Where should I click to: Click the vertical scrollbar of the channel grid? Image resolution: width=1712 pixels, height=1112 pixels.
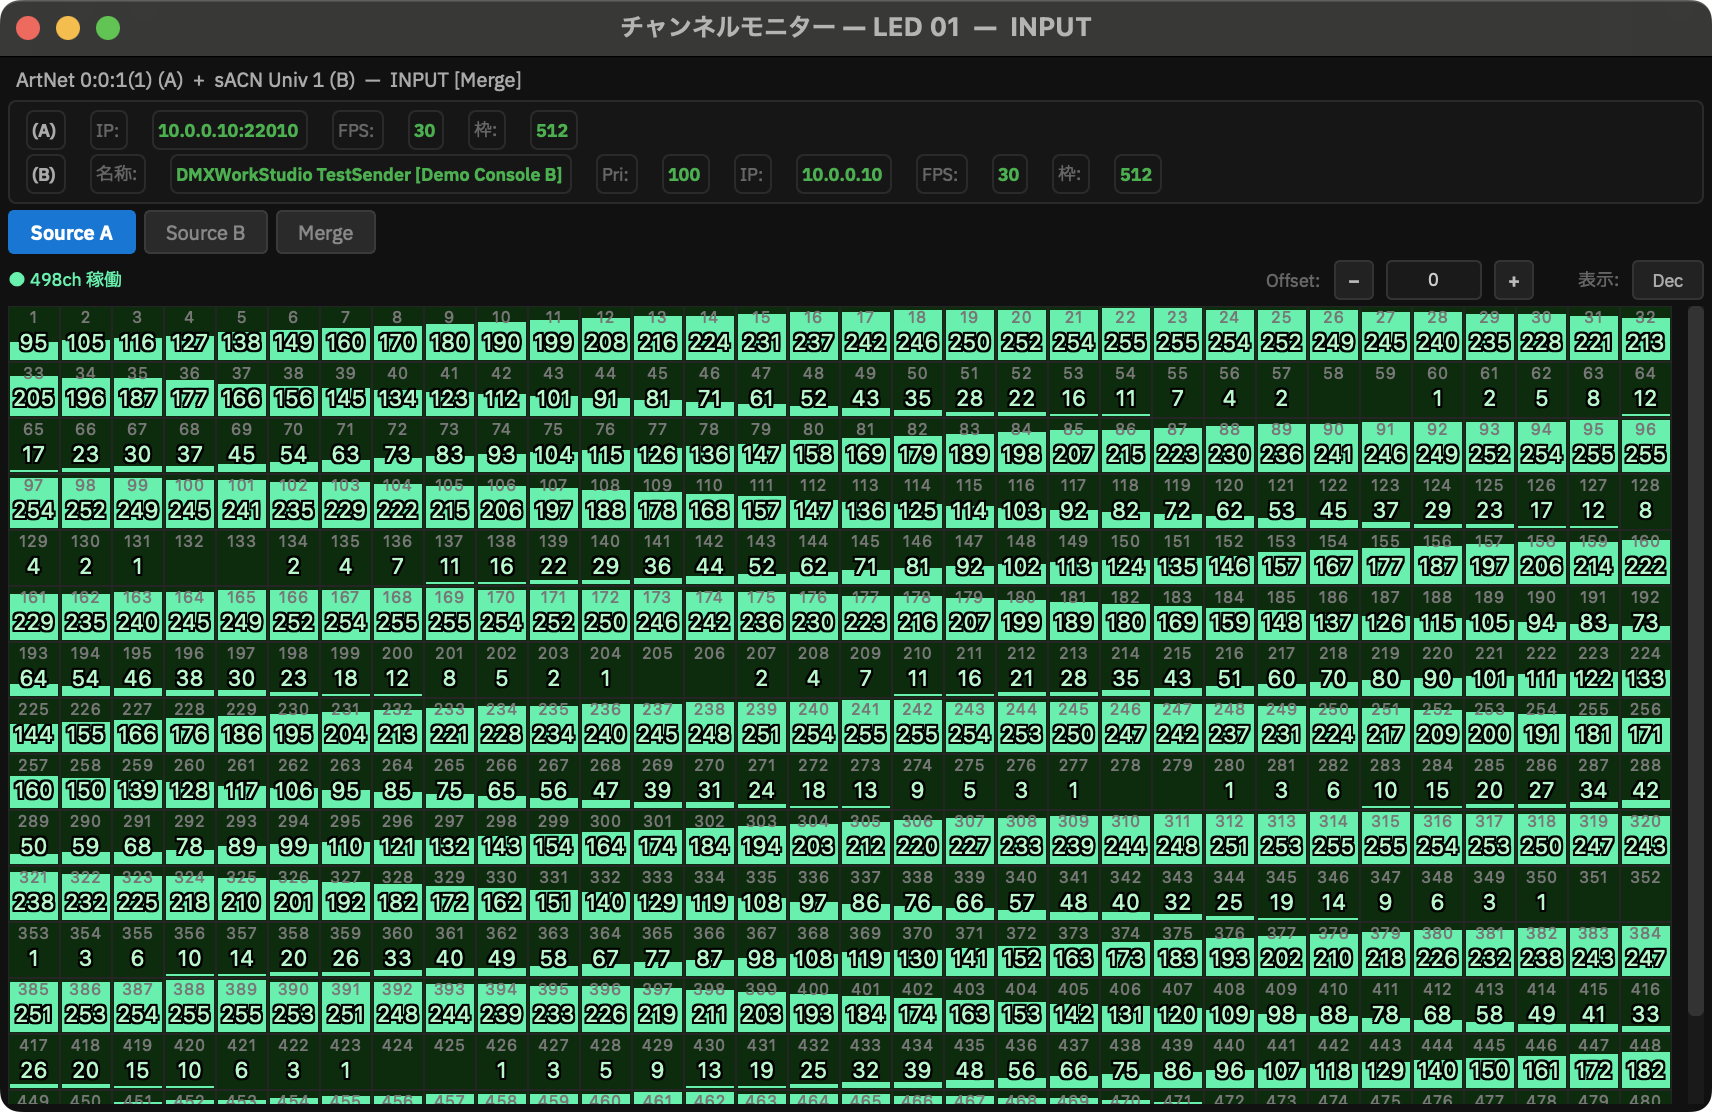1694,660
